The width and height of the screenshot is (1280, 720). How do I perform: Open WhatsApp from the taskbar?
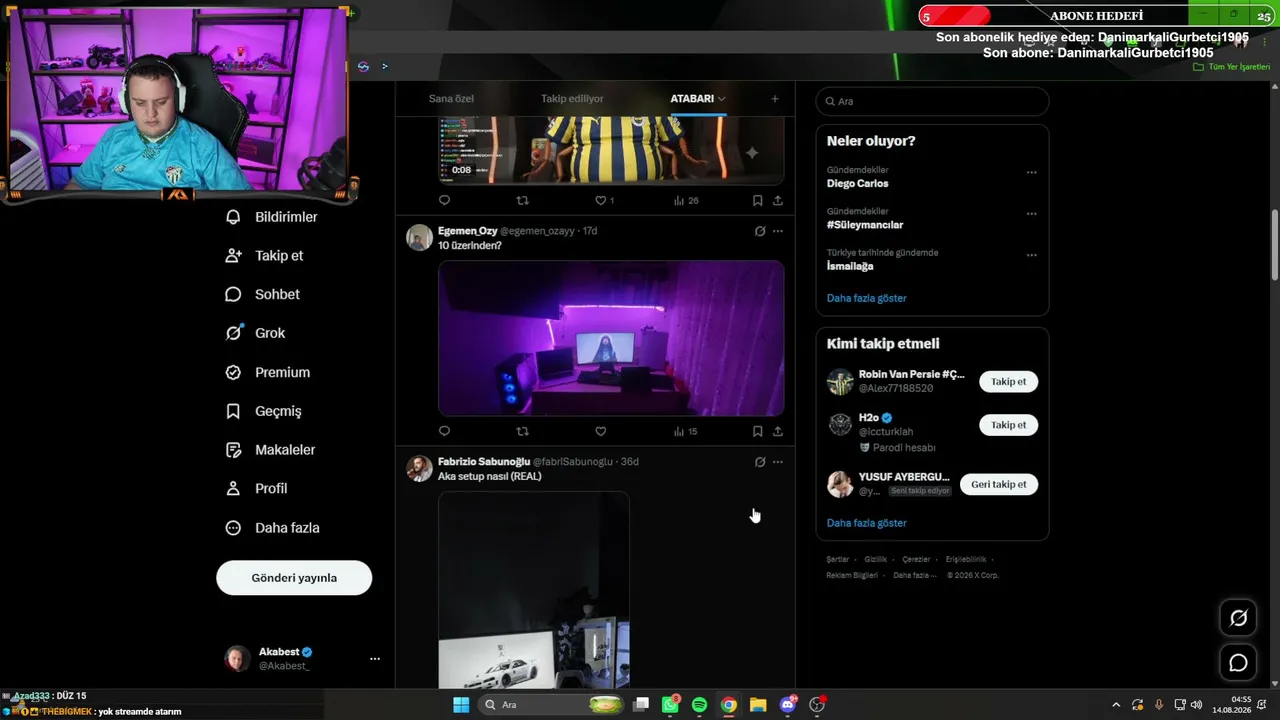pyautogui.click(x=670, y=705)
